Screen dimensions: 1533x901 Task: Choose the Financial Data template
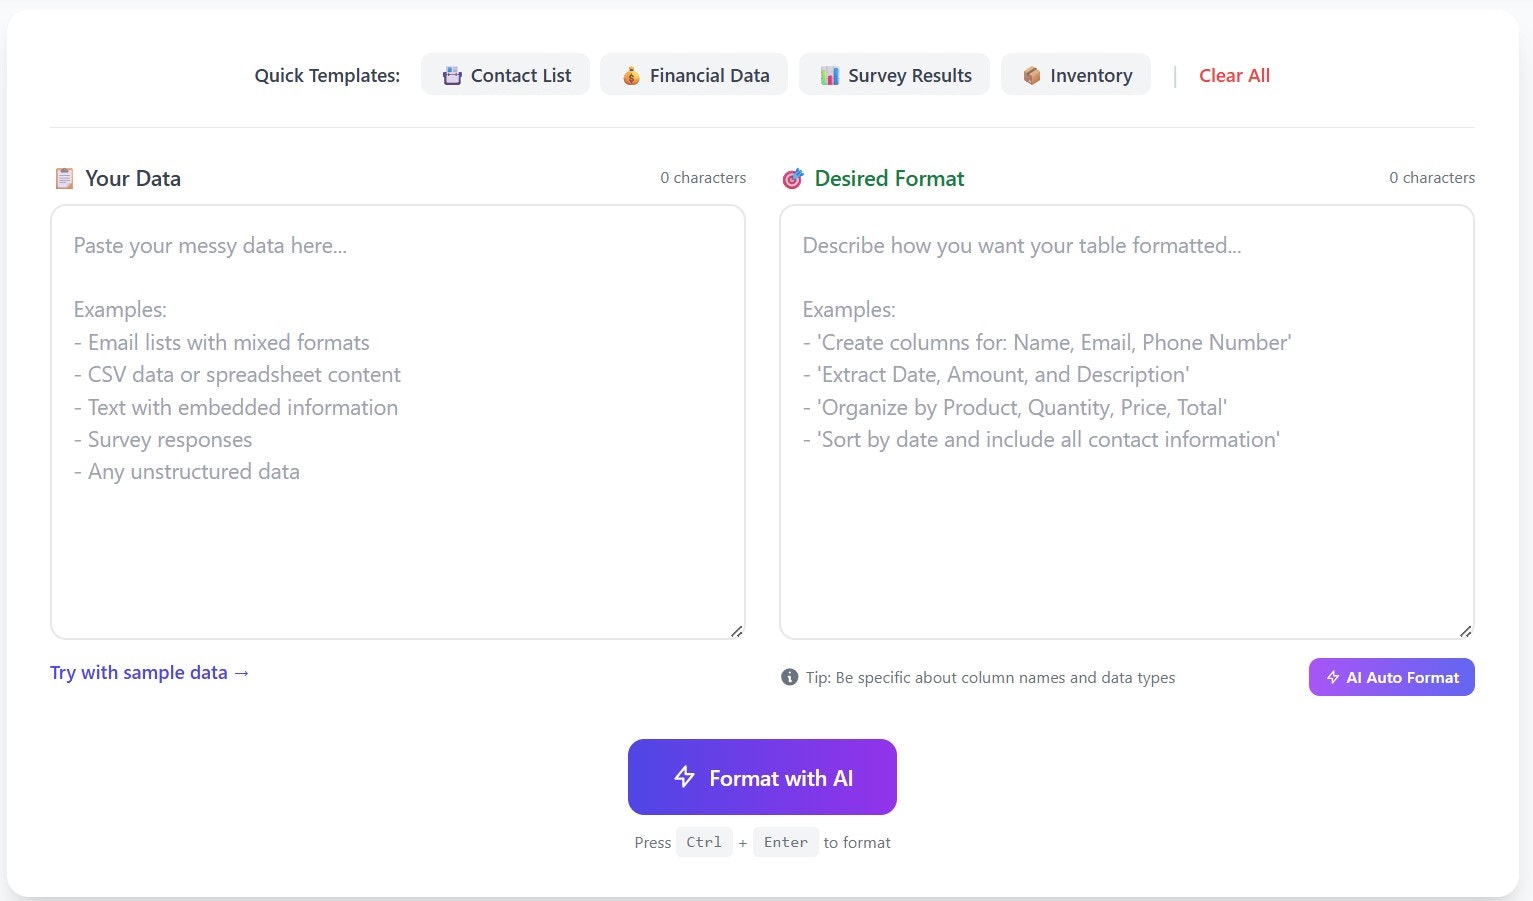click(x=694, y=75)
